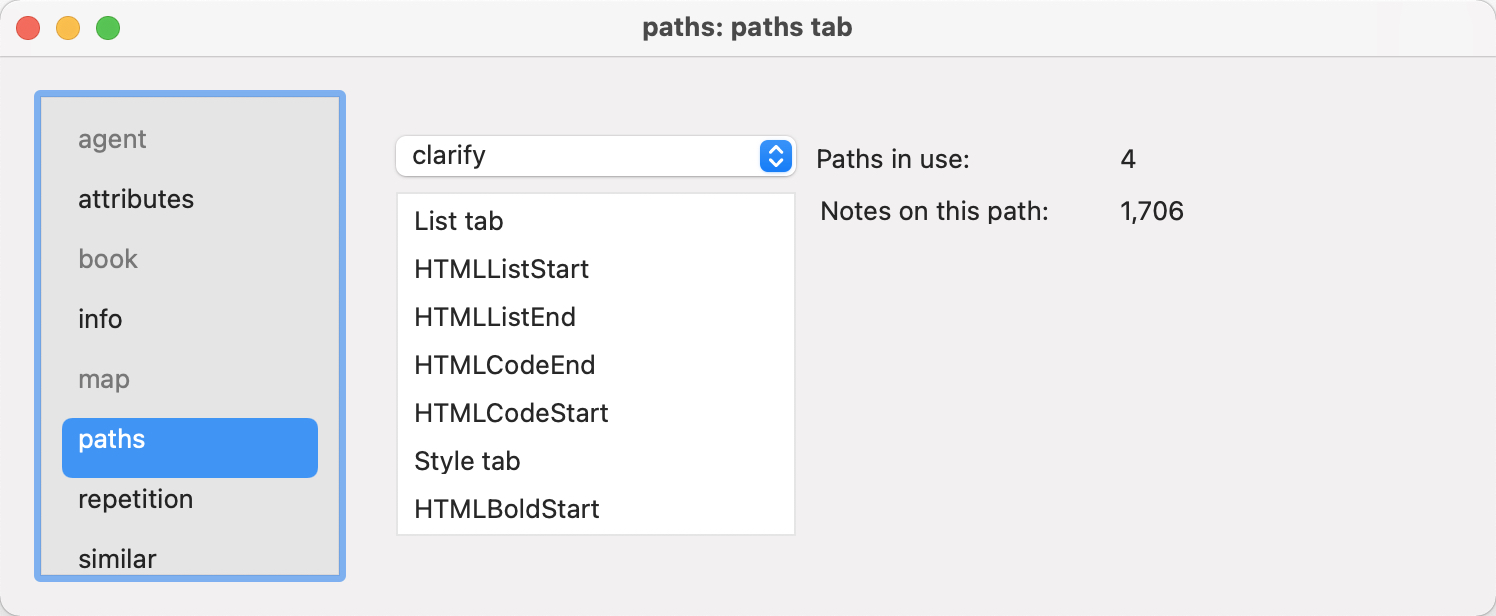Select HTMLListStart from the list

[x=501, y=269]
